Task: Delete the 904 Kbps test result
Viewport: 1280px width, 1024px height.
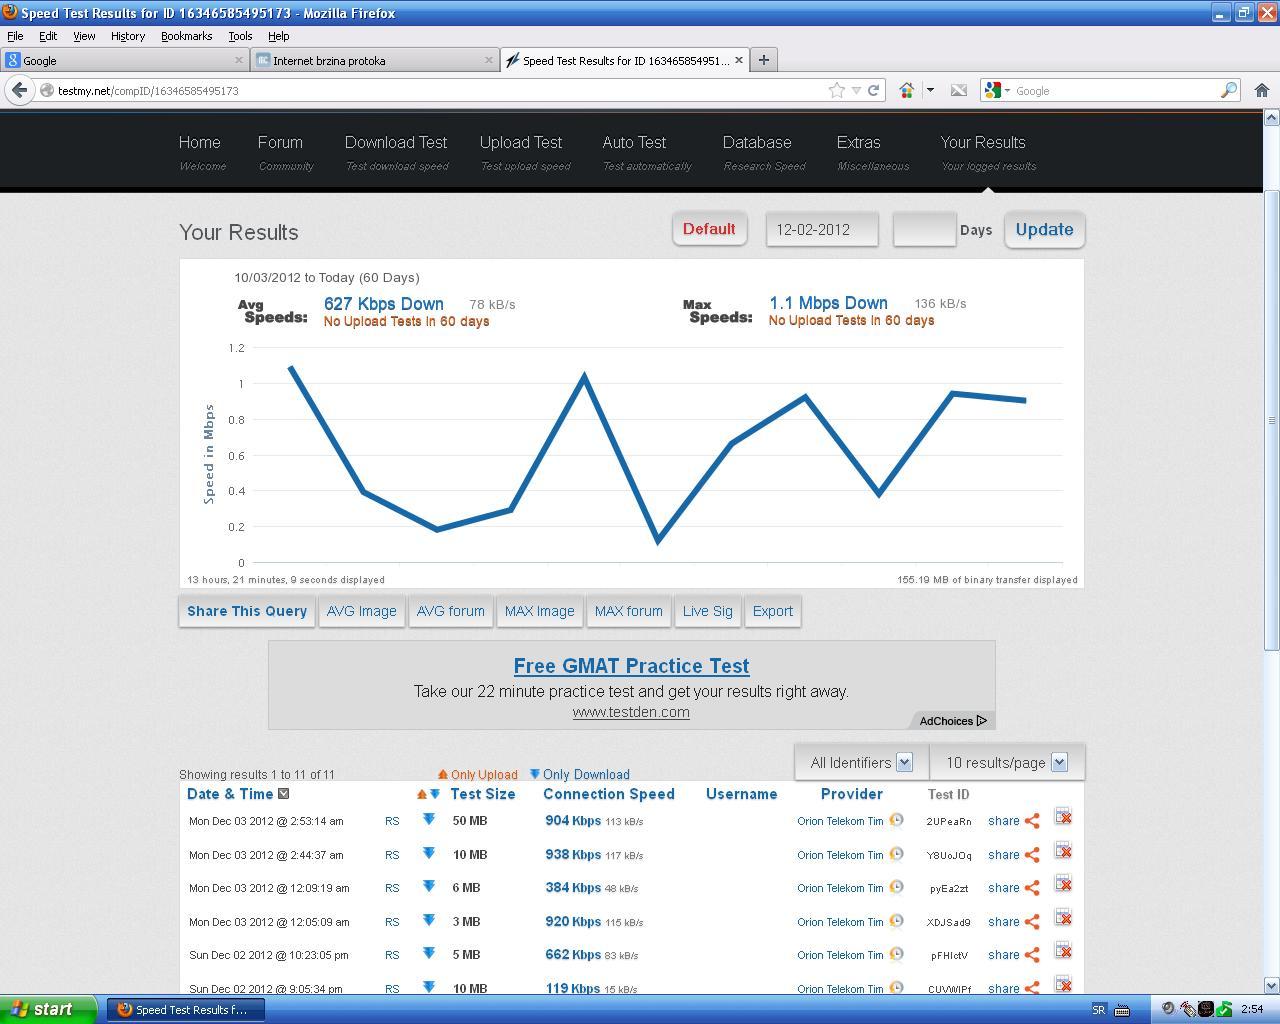Action: point(1063,818)
